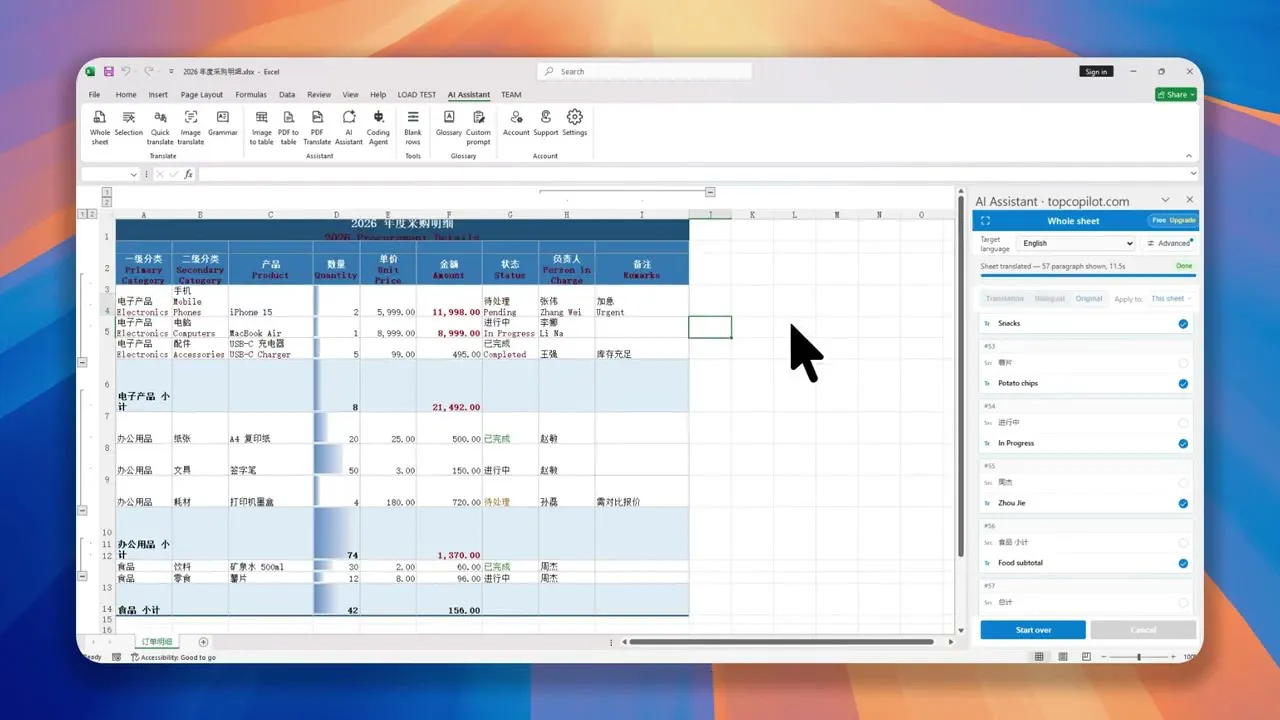Select the Potato chips translation radio

point(1183,384)
